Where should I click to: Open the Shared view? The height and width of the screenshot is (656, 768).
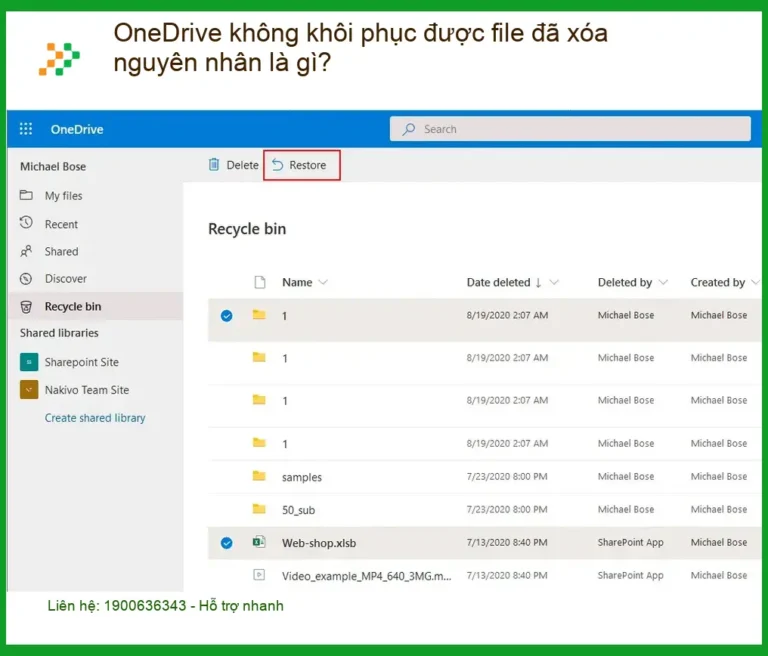click(61, 251)
